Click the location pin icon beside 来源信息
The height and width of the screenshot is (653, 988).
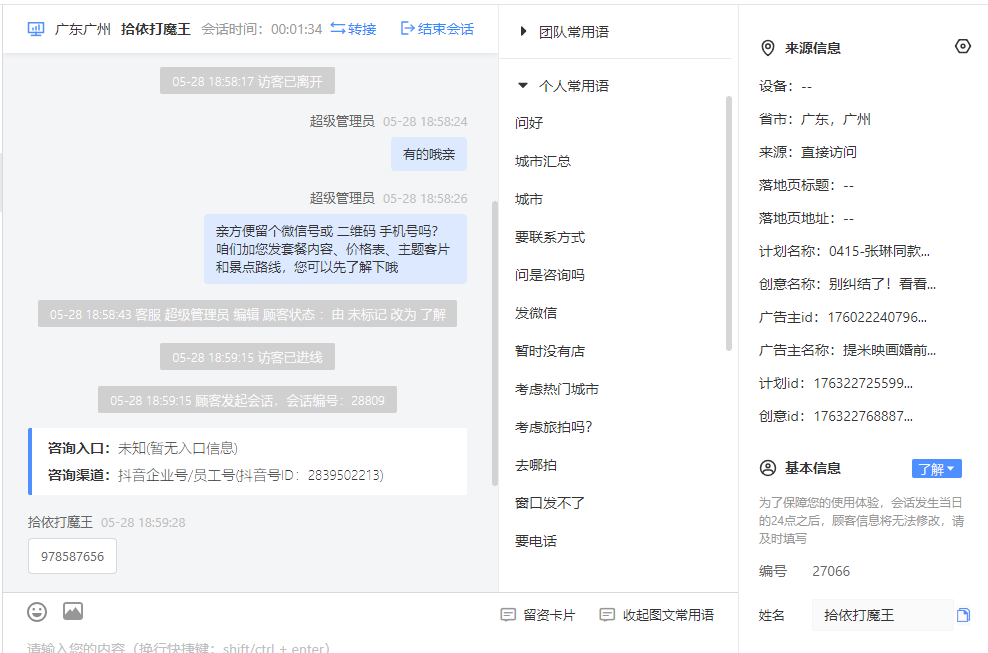pos(767,48)
